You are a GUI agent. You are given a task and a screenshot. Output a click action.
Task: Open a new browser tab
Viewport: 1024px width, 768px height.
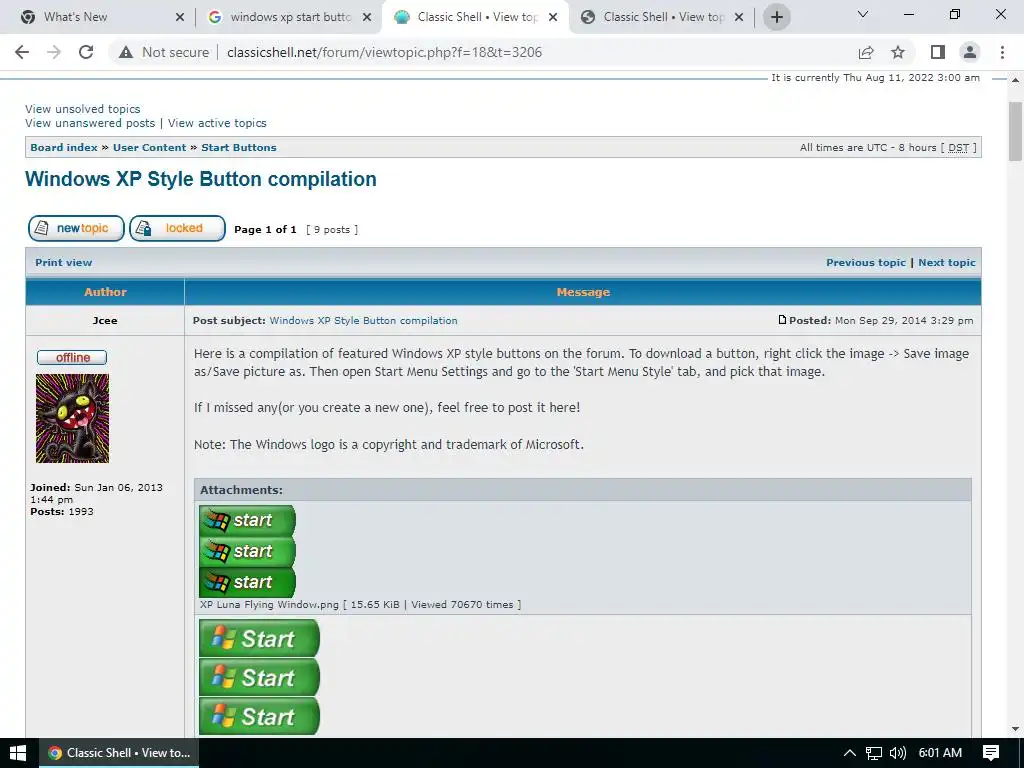pos(776,17)
